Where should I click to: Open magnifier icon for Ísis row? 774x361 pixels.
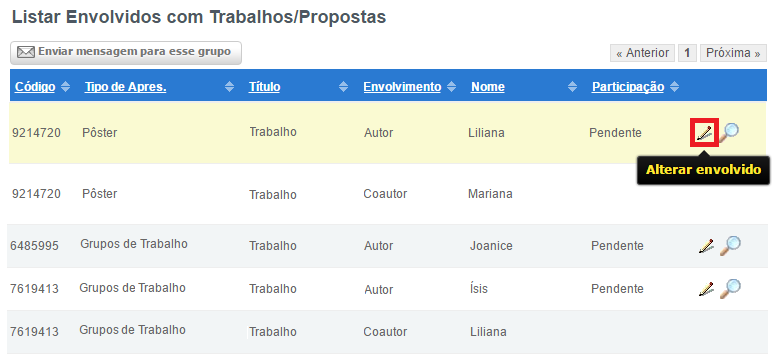(730, 288)
